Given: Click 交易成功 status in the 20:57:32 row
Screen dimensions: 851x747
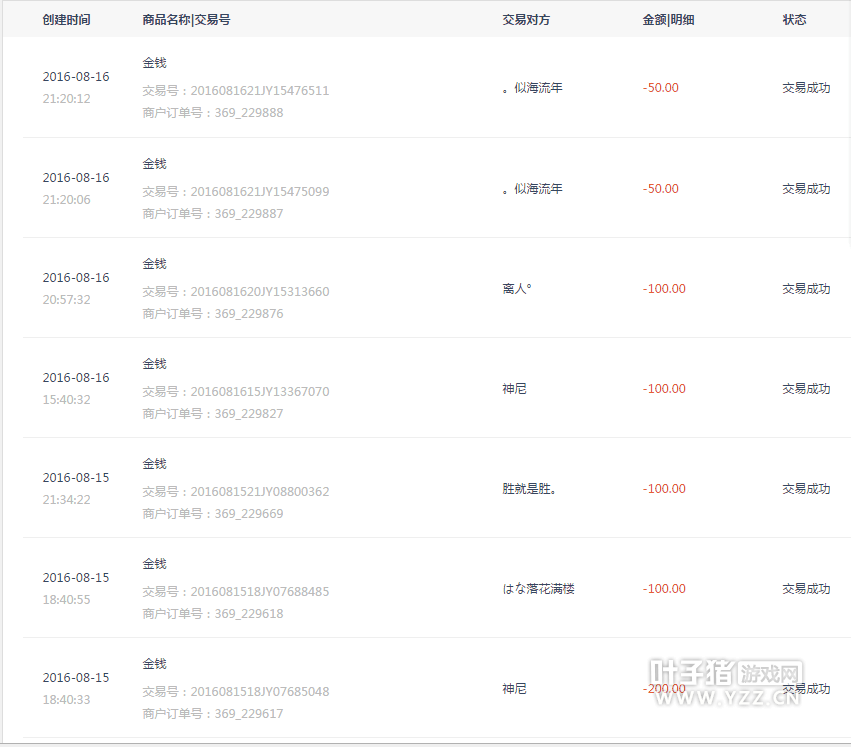Looking at the screenshot, I should coord(806,289).
